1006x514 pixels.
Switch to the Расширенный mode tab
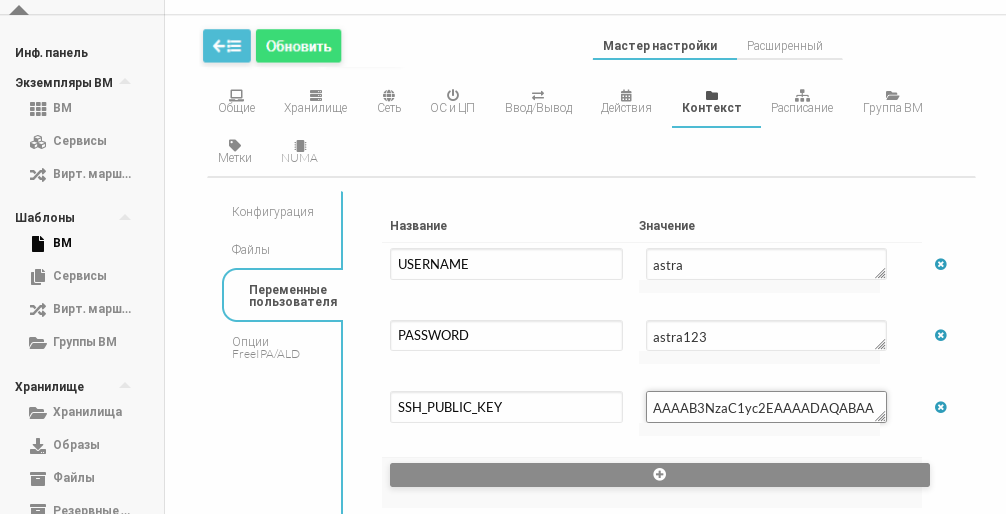tap(784, 46)
